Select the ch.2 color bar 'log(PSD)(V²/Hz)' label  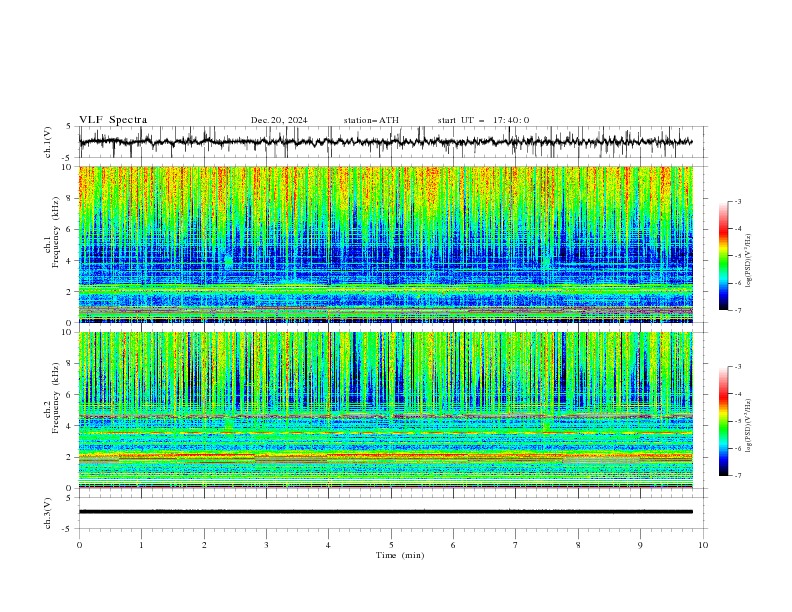[748, 426]
